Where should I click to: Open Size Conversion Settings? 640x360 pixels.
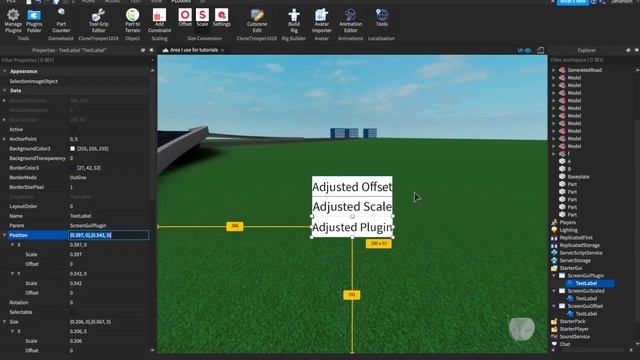pos(222,18)
